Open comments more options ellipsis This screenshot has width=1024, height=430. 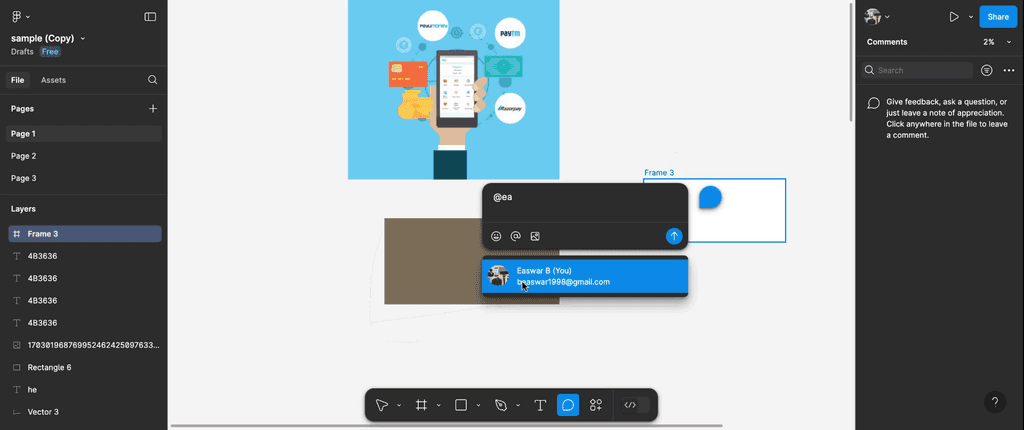pyautogui.click(x=1009, y=70)
